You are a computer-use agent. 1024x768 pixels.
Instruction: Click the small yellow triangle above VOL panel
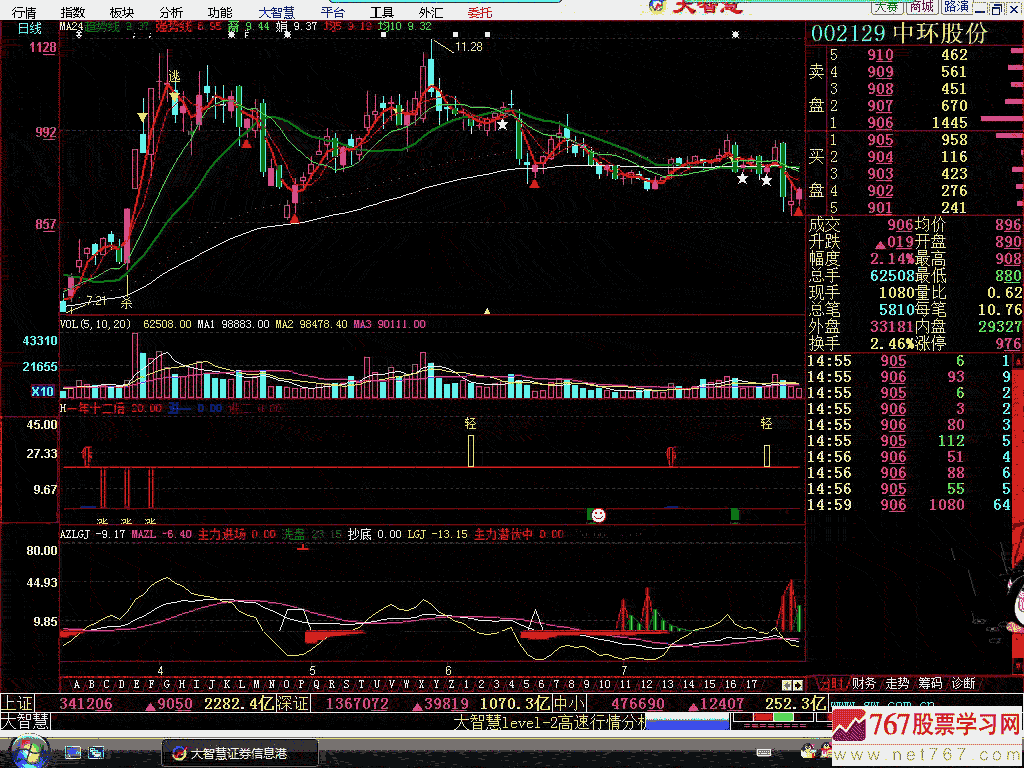pos(487,312)
